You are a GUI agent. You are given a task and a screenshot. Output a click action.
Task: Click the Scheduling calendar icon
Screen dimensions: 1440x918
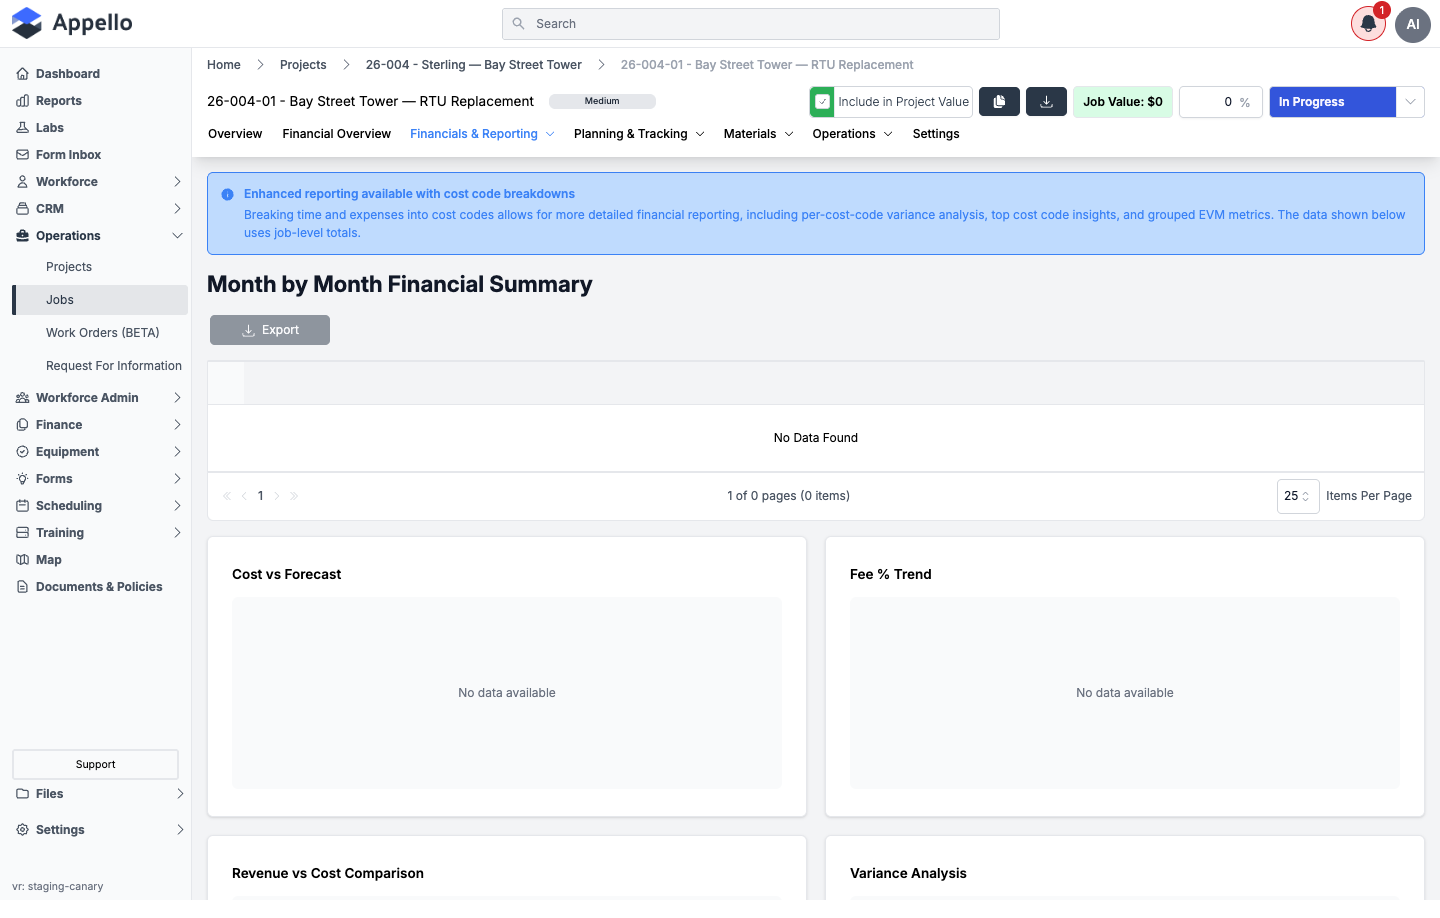point(22,506)
